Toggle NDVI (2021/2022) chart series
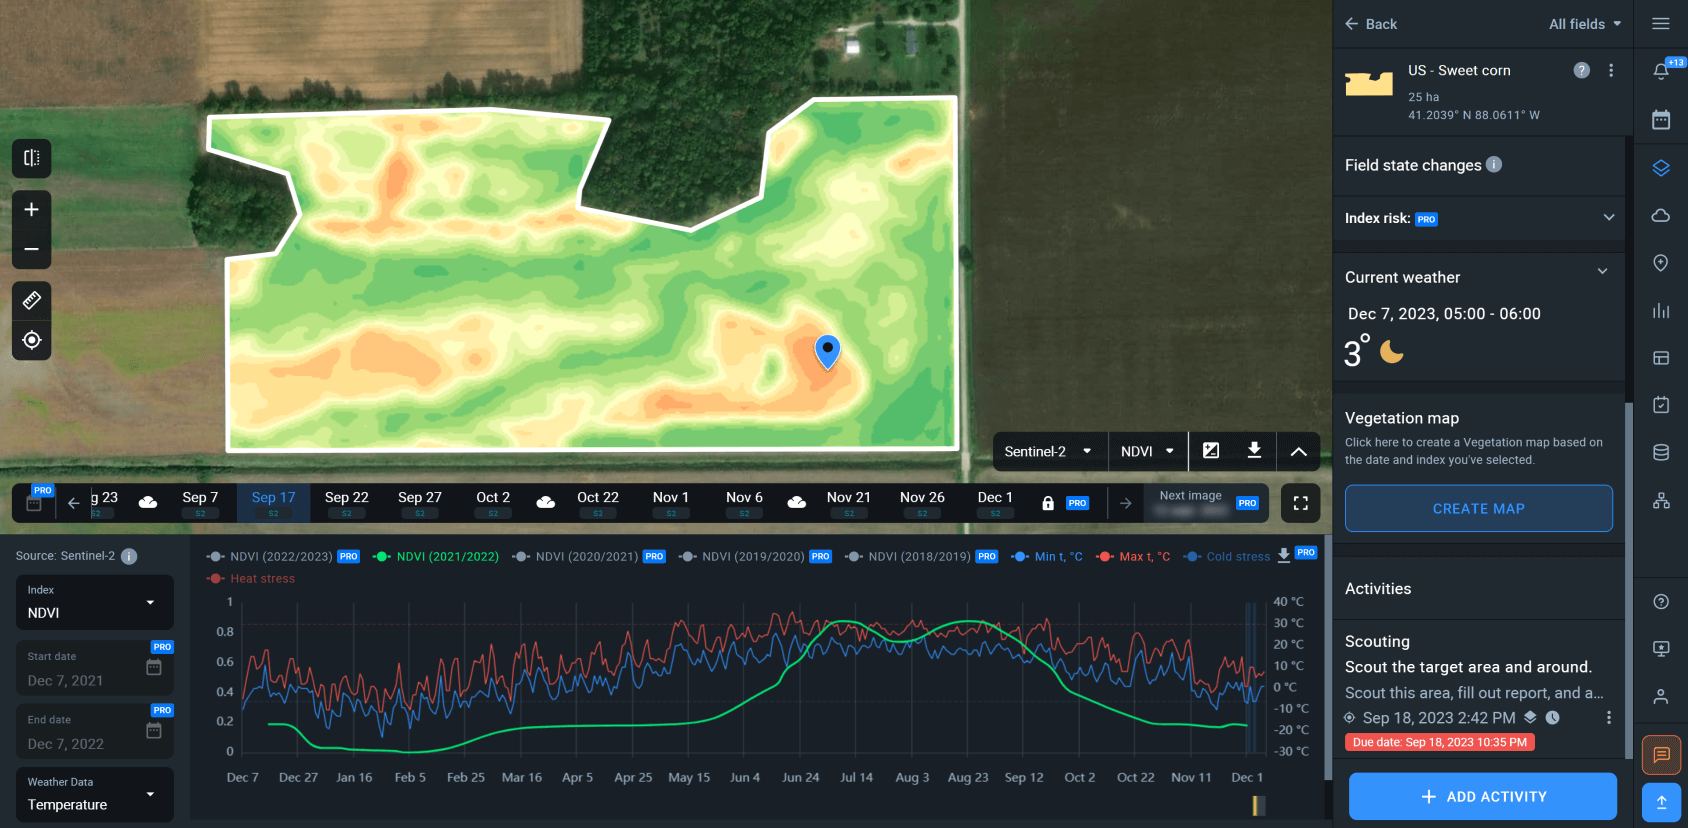1688x828 pixels. pyautogui.click(x=436, y=556)
